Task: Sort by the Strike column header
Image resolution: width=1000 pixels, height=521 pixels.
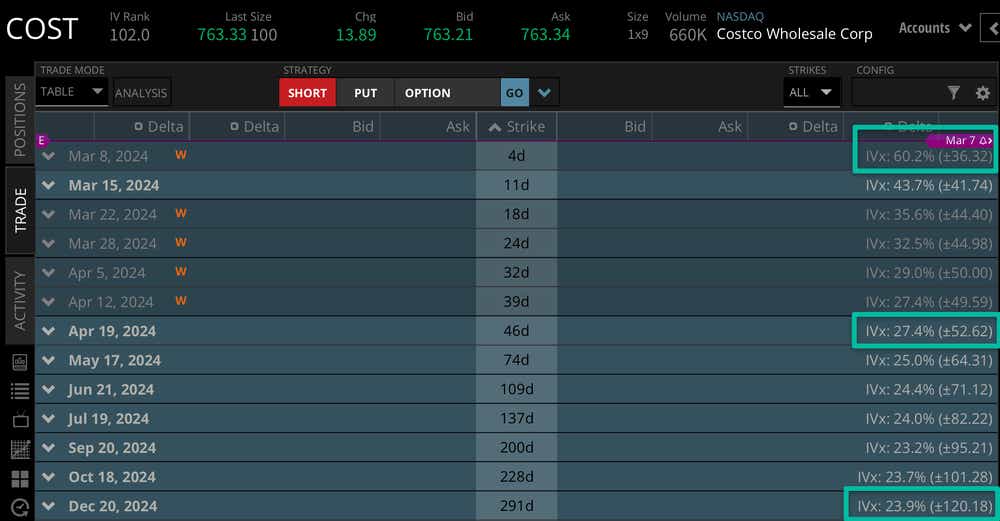Action: (x=516, y=126)
